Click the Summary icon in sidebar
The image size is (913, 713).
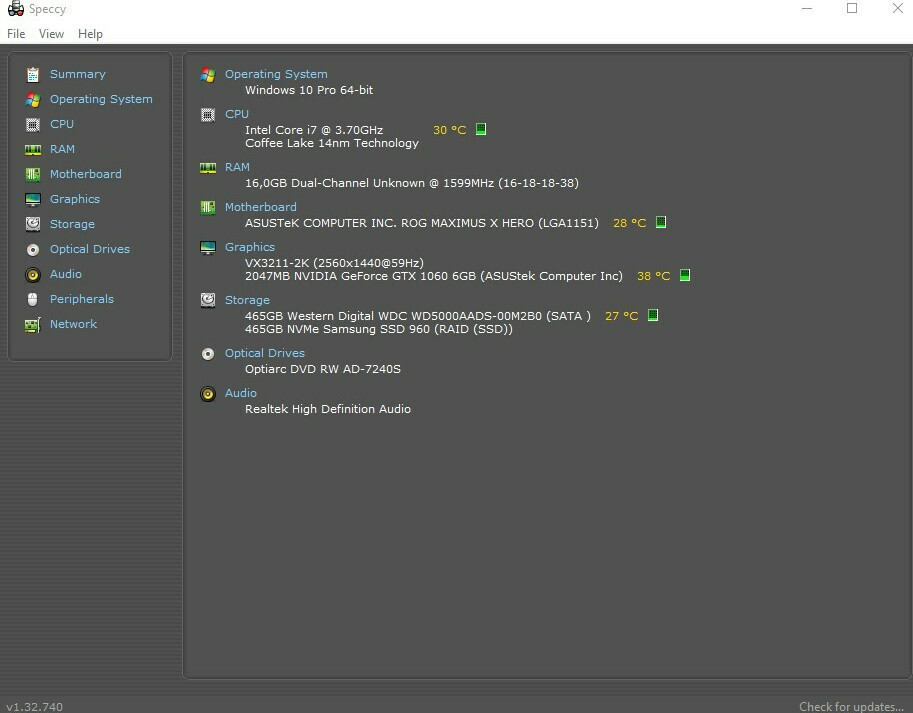click(x=33, y=74)
